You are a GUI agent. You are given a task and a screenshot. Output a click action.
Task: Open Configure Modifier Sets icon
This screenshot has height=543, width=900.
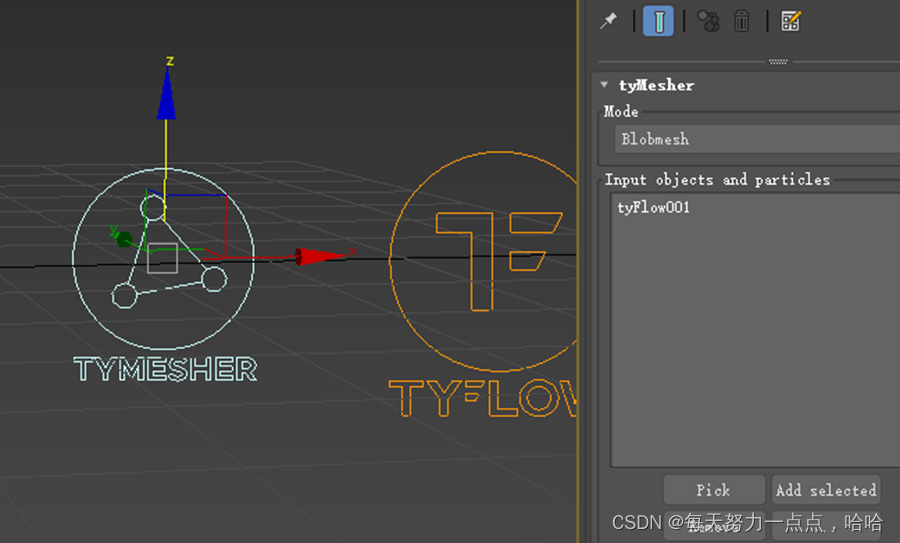pyautogui.click(x=790, y=21)
